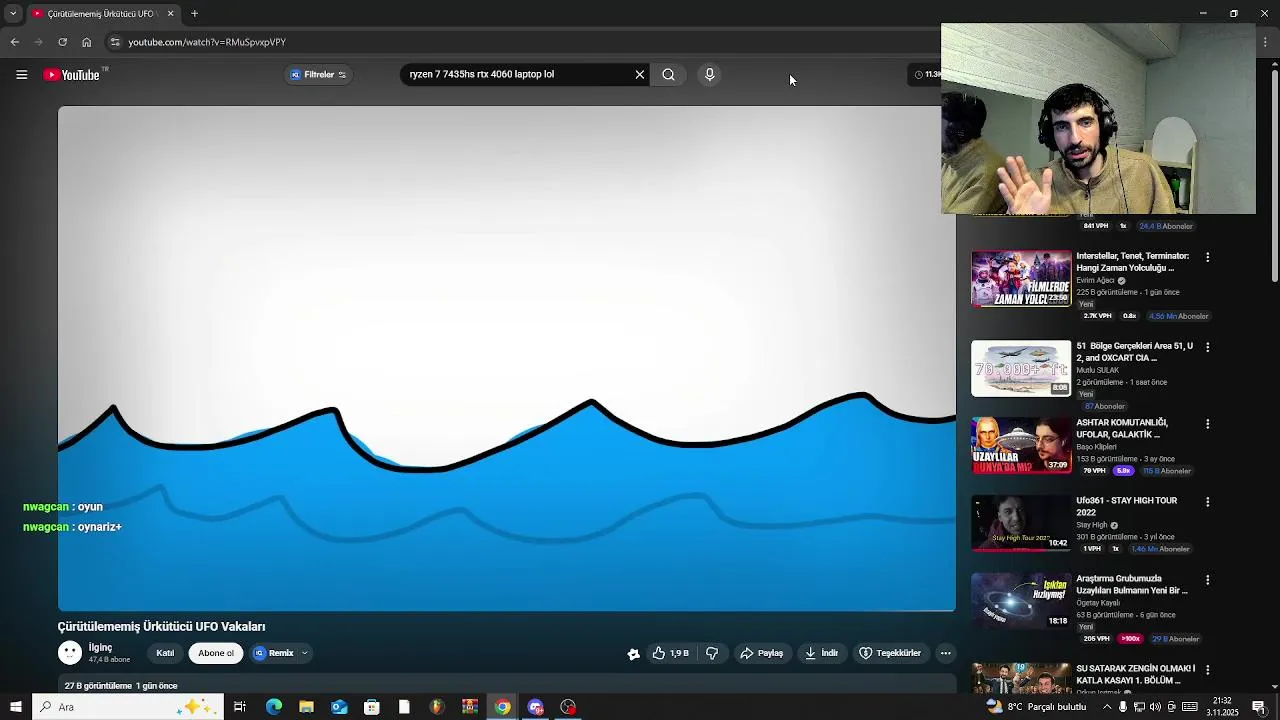Open the Mutlu SULAK channel link
Screen dimensions: 1280x720
click(1097, 370)
